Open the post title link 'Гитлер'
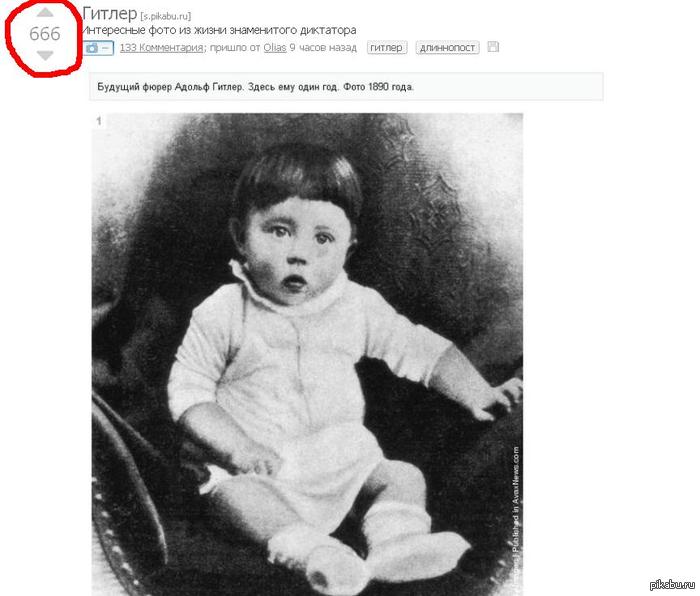This screenshot has height=596, width=700. point(110,13)
